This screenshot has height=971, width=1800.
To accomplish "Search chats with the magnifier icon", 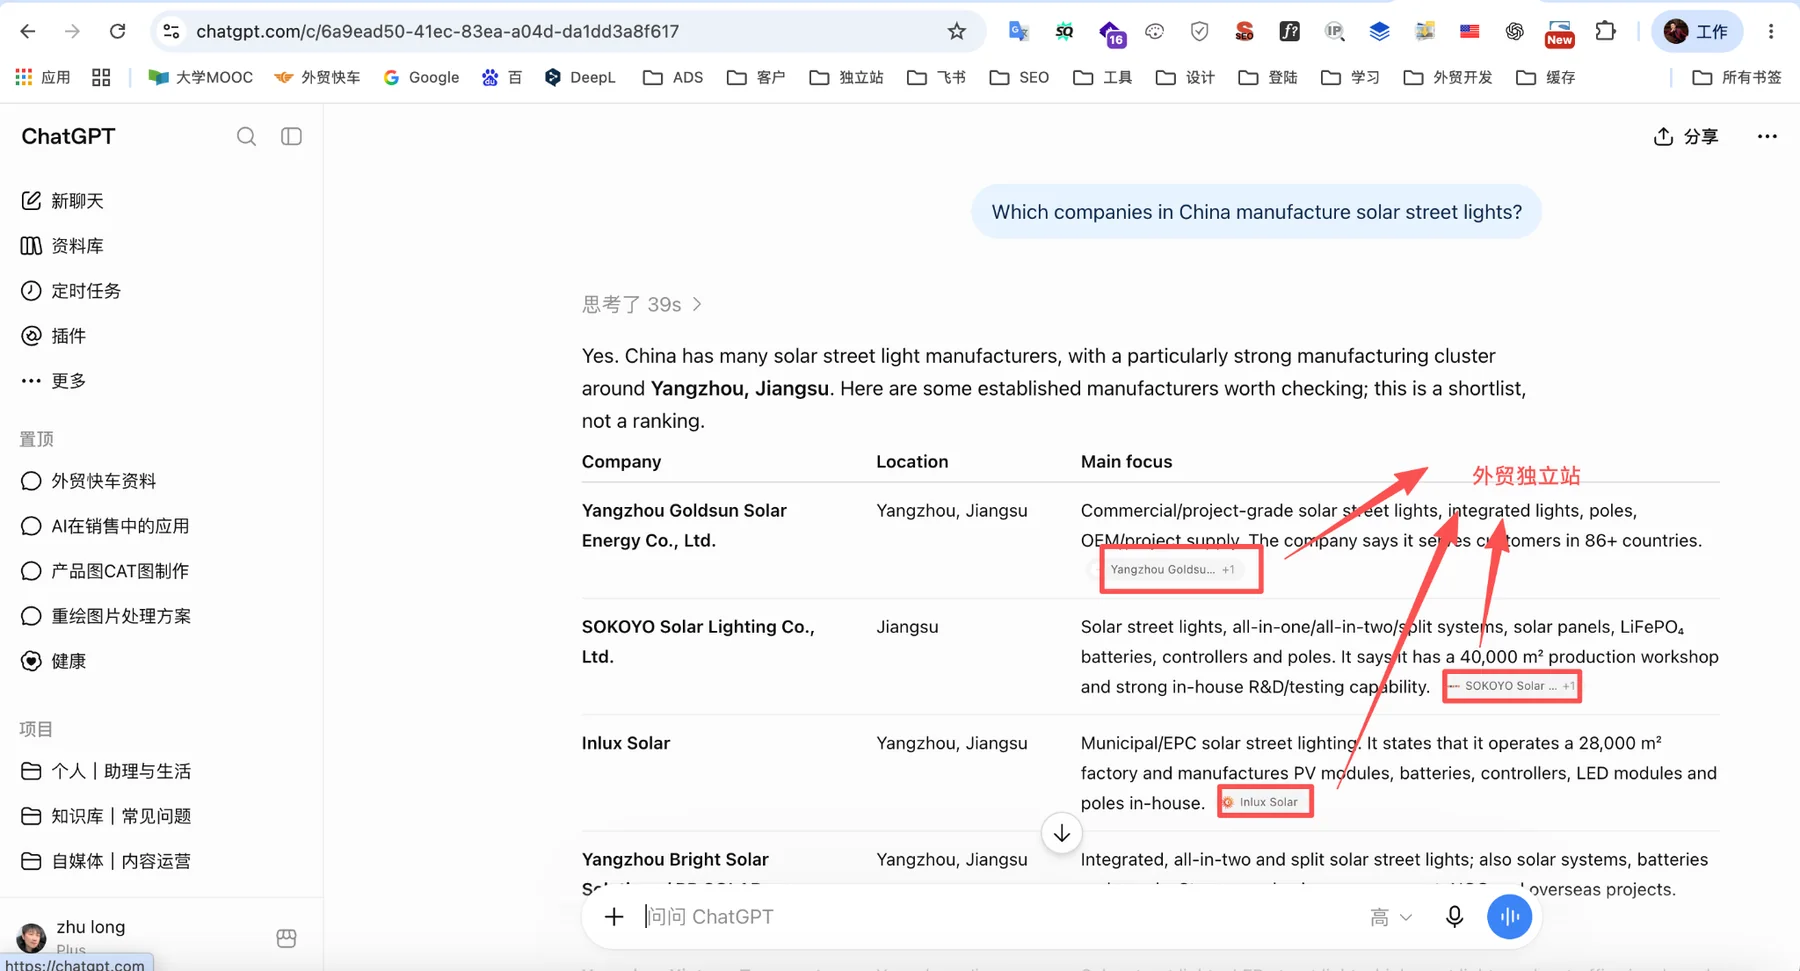I will (246, 136).
